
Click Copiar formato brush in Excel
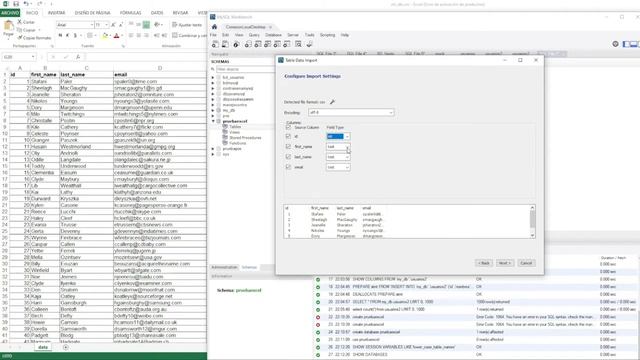(19, 38)
